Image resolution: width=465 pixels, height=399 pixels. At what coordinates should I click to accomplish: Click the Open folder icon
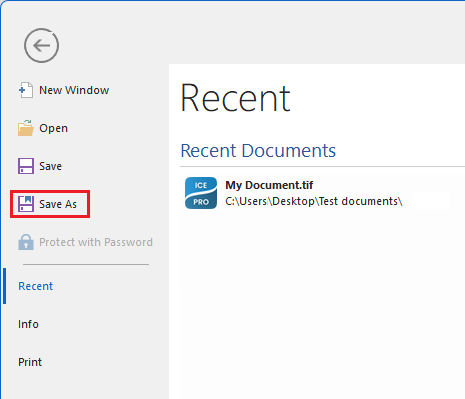point(26,128)
